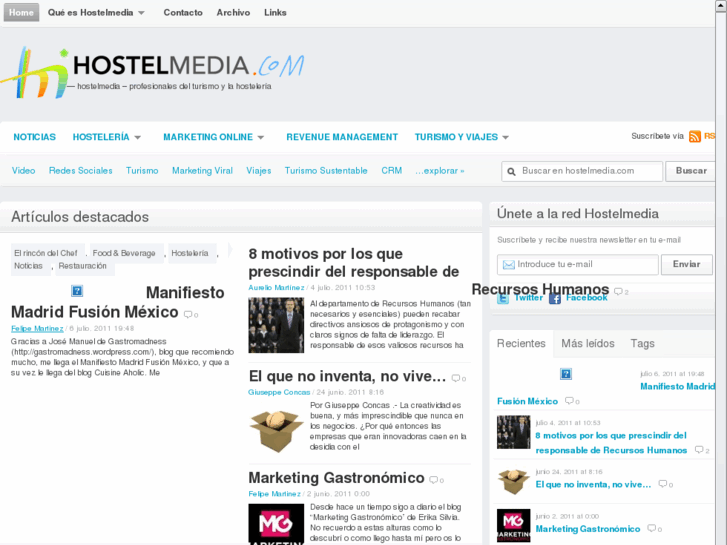
Task: Open the Restauración category tag
Action: click(x=83, y=266)
